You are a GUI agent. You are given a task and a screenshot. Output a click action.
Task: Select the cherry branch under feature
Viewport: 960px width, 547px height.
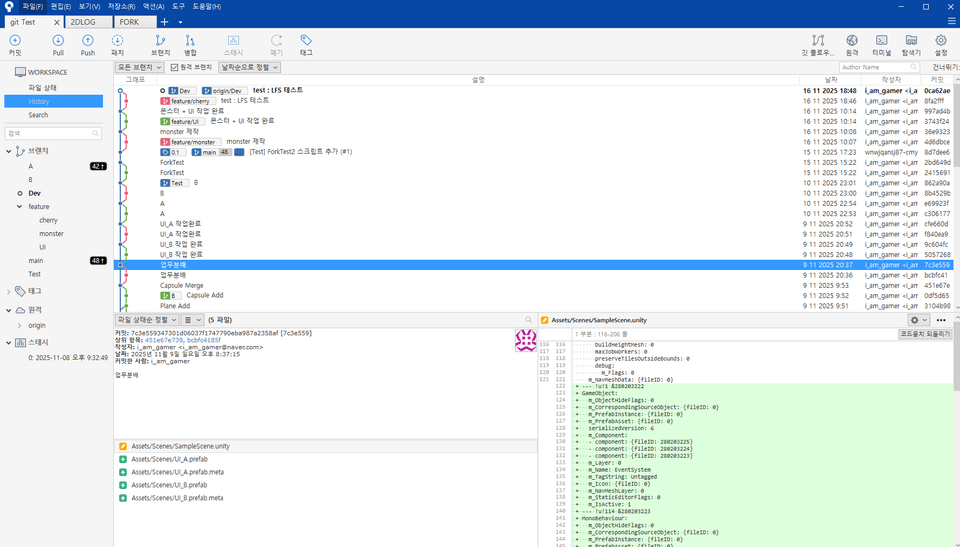tap(48, 221)
